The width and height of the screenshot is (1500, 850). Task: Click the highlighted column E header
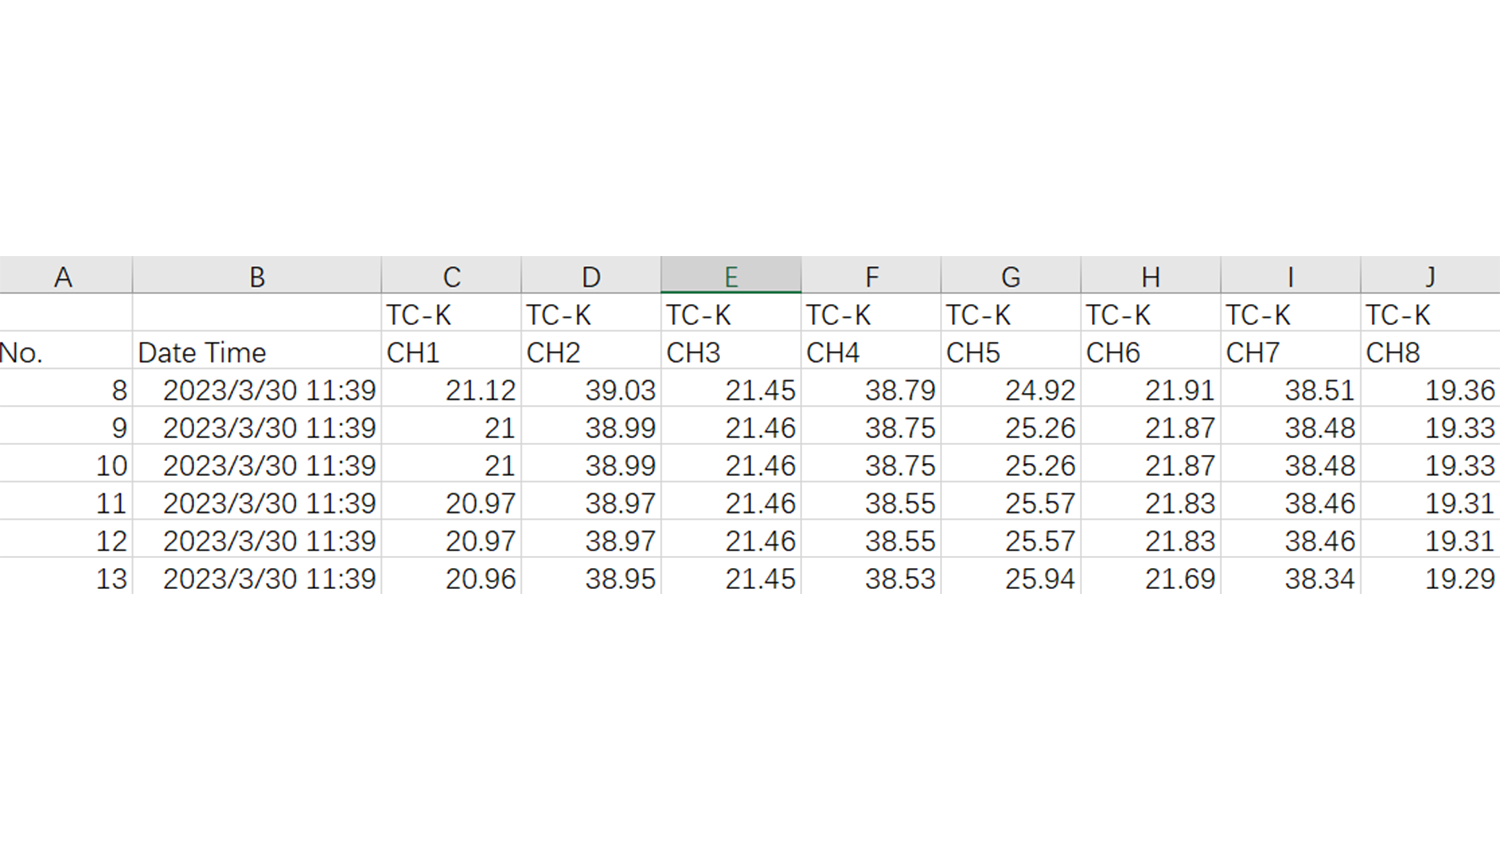(731, 276)
